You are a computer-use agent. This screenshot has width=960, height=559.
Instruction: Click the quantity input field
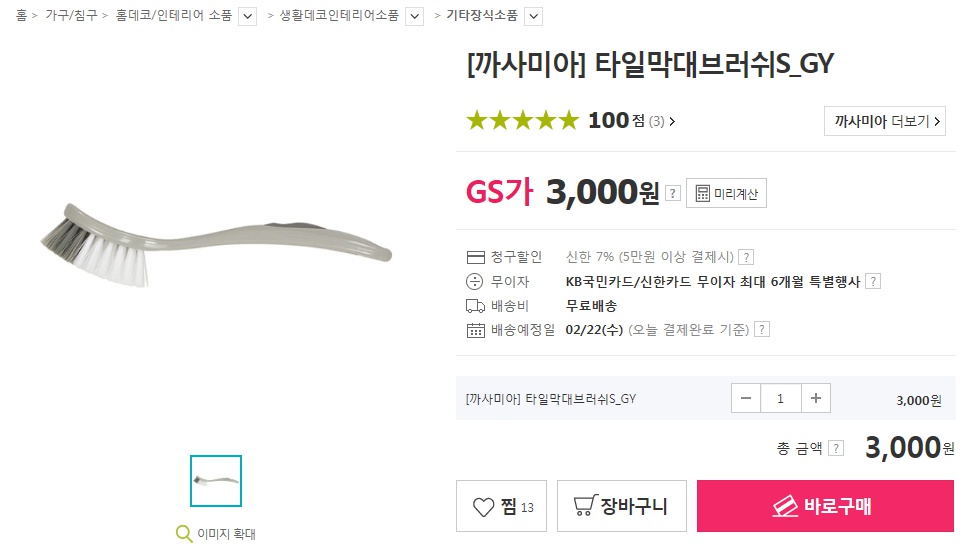tap(781, 399)
